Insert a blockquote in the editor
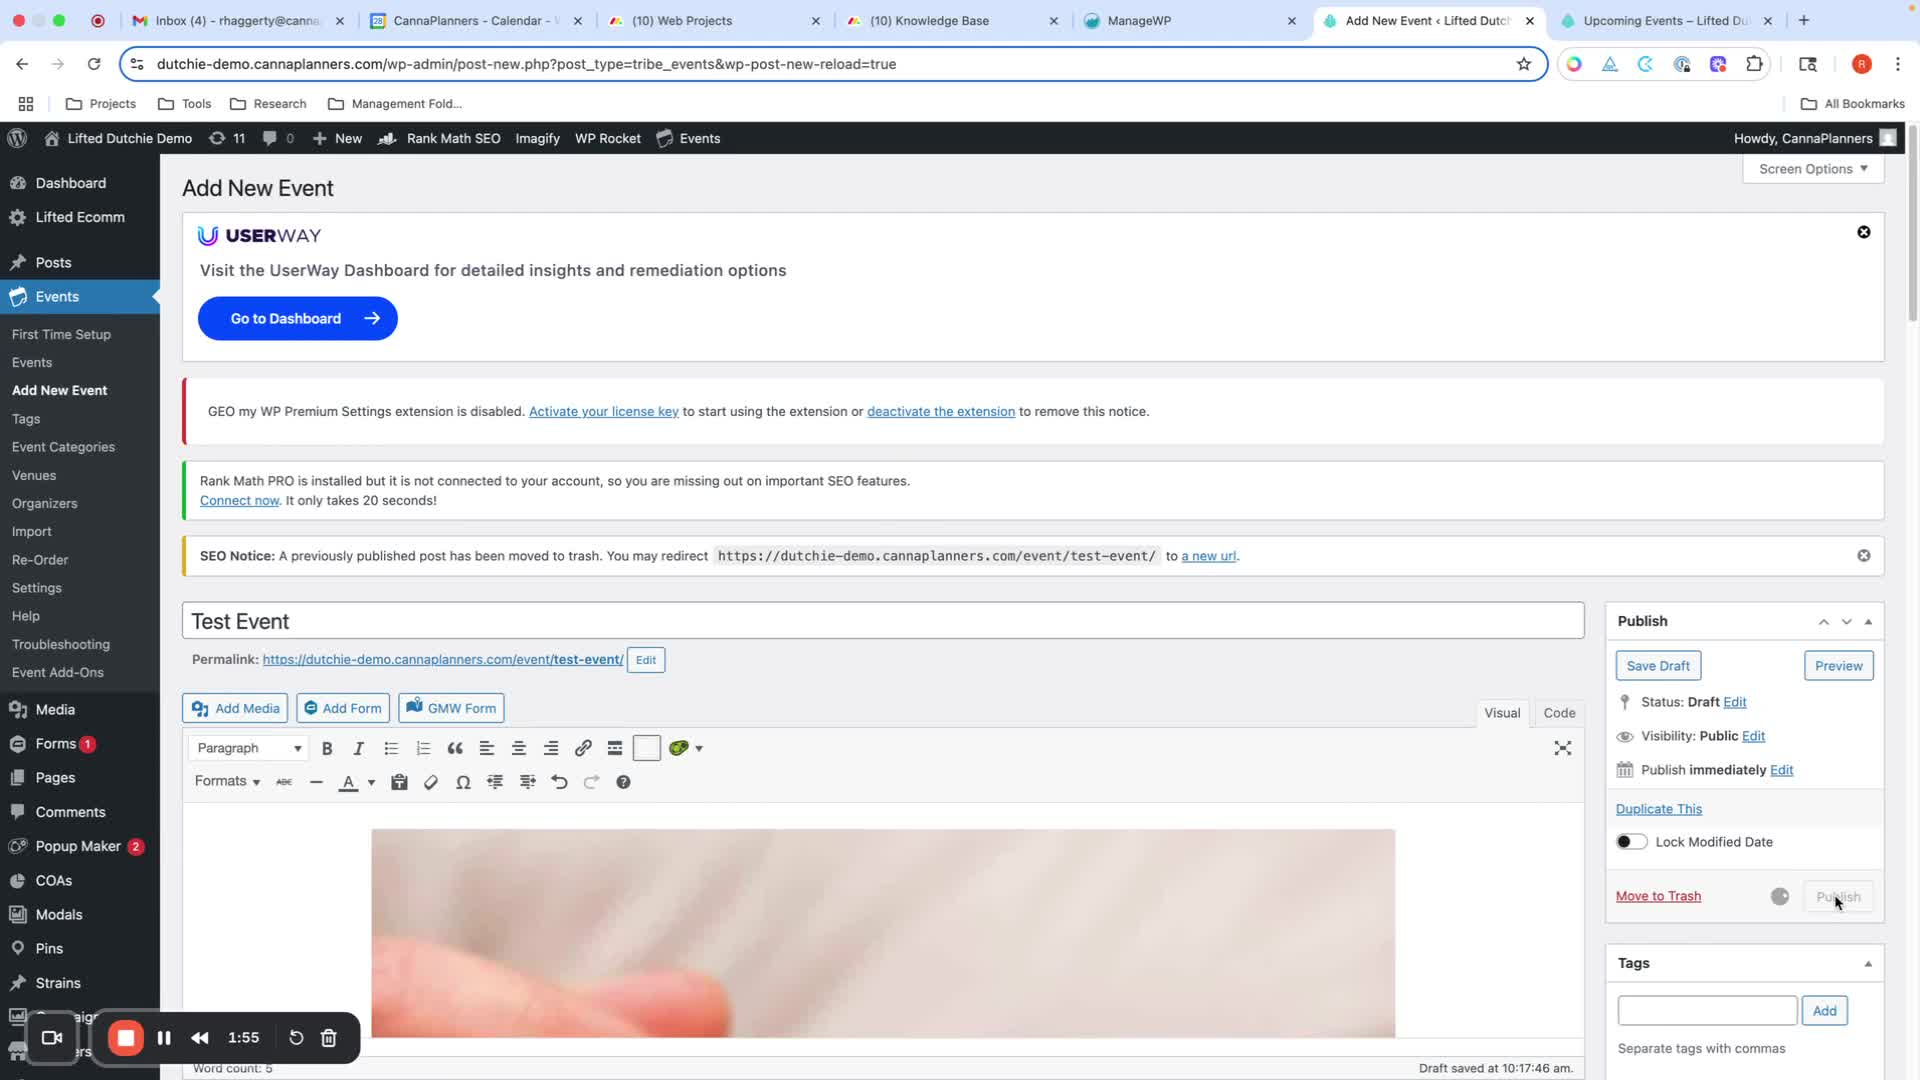The image size is (1920, 1080). [x=455, y=748]
